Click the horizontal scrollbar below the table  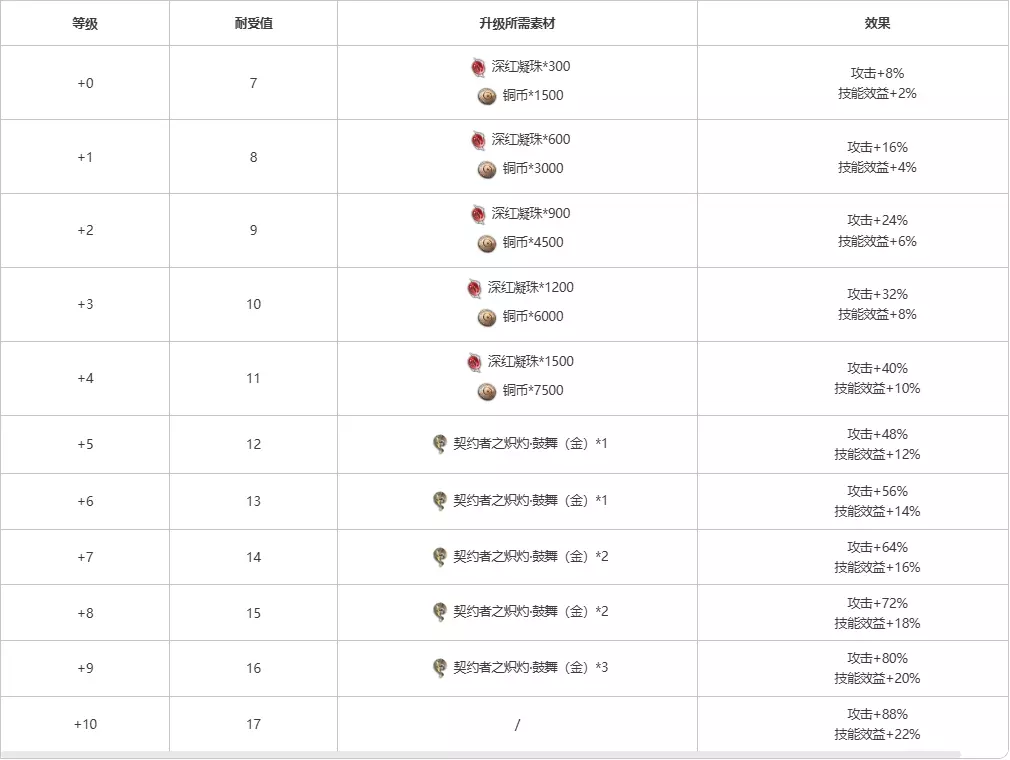pos(480,755)
